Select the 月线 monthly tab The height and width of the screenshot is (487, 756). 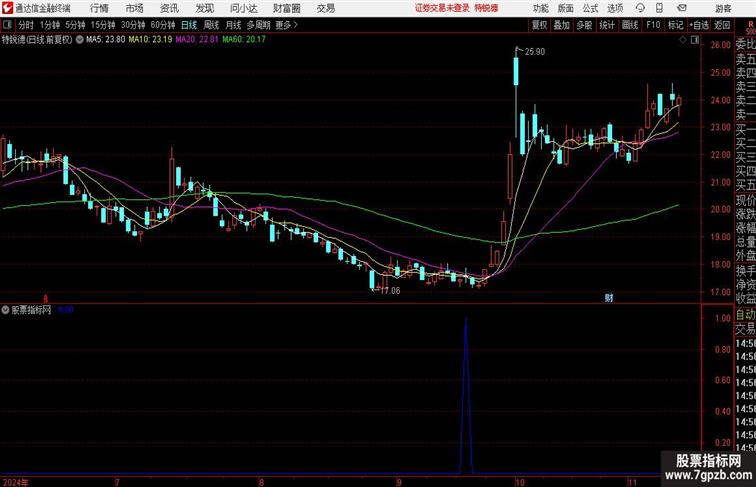point(233,25)
